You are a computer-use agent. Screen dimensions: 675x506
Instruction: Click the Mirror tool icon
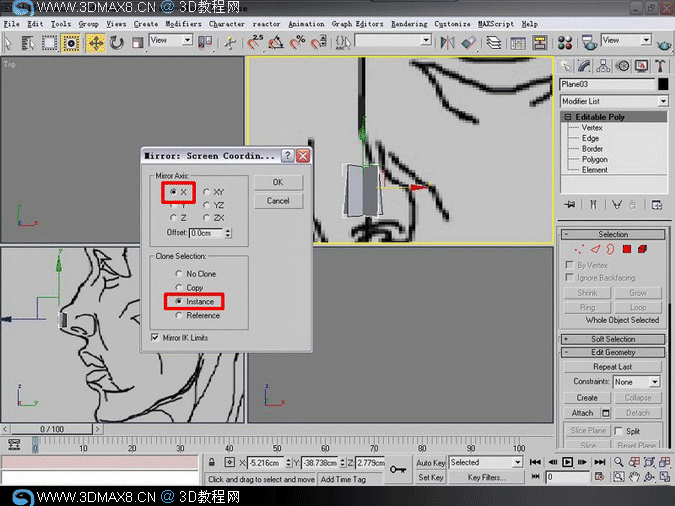pos(448,43)
